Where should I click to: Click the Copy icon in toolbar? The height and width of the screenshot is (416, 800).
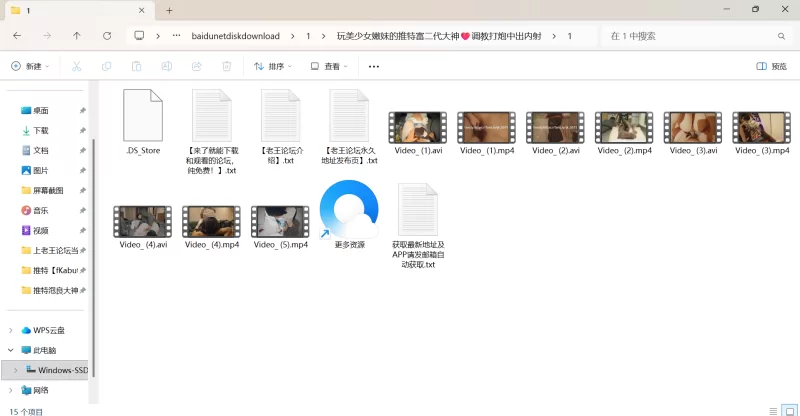point(106,66)
